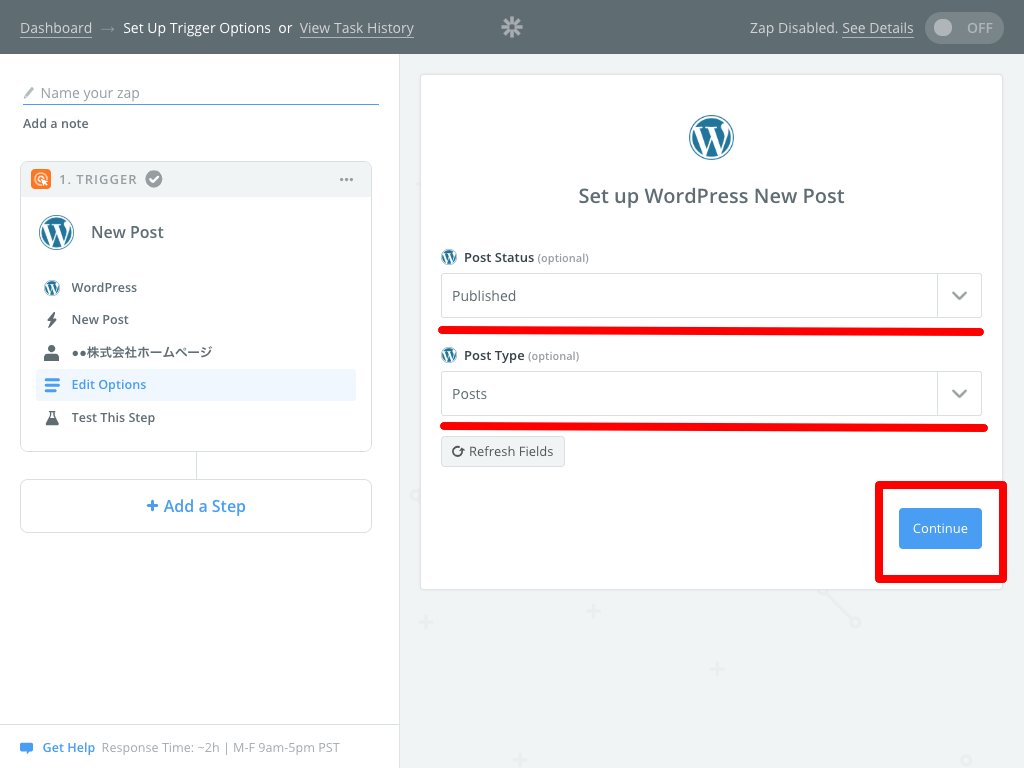Screen dimensions: 1024x768
Task: Click the flask Test This Step icon
Action: (52, 418)
